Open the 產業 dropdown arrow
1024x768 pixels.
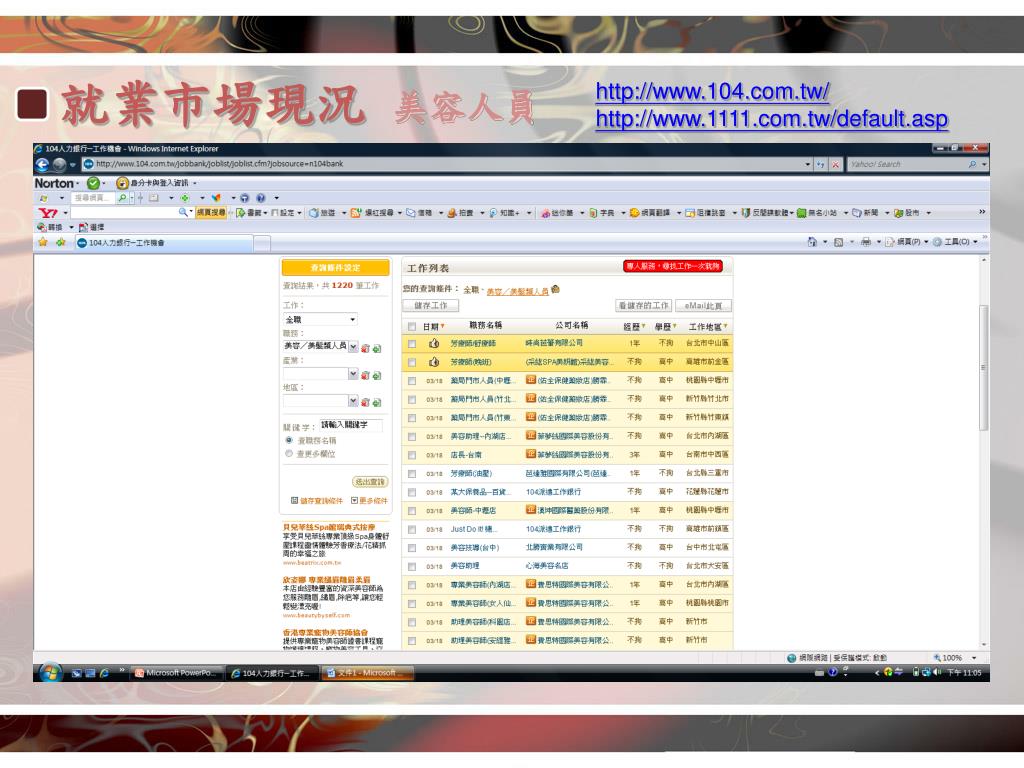[353, 374]
